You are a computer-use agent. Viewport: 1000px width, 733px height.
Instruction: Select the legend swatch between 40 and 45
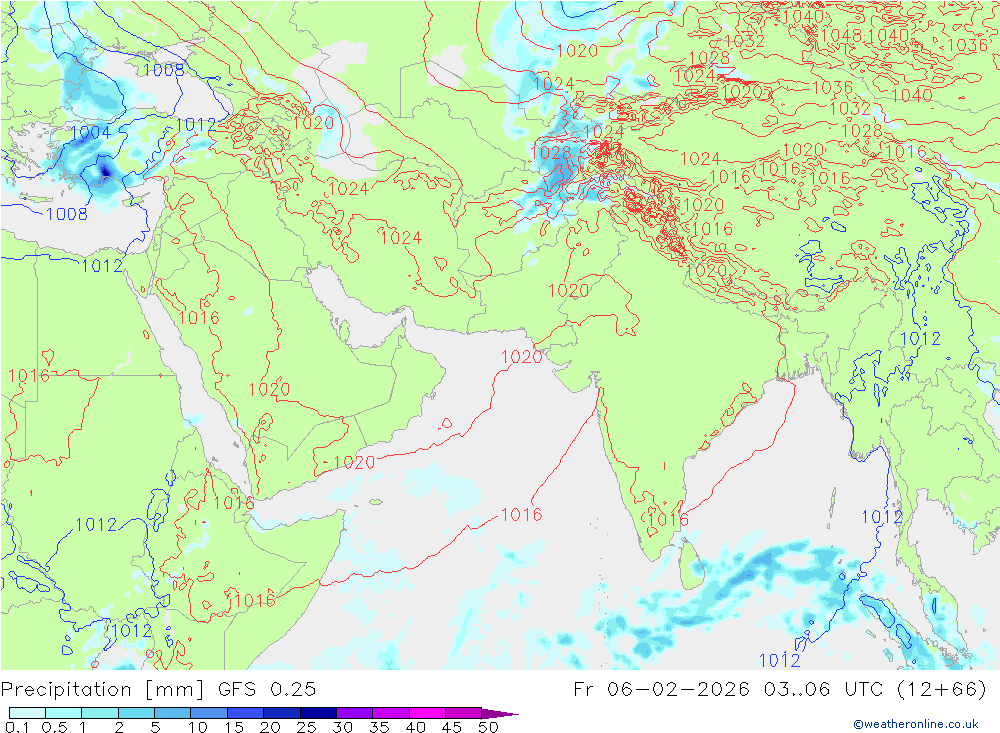427,713
